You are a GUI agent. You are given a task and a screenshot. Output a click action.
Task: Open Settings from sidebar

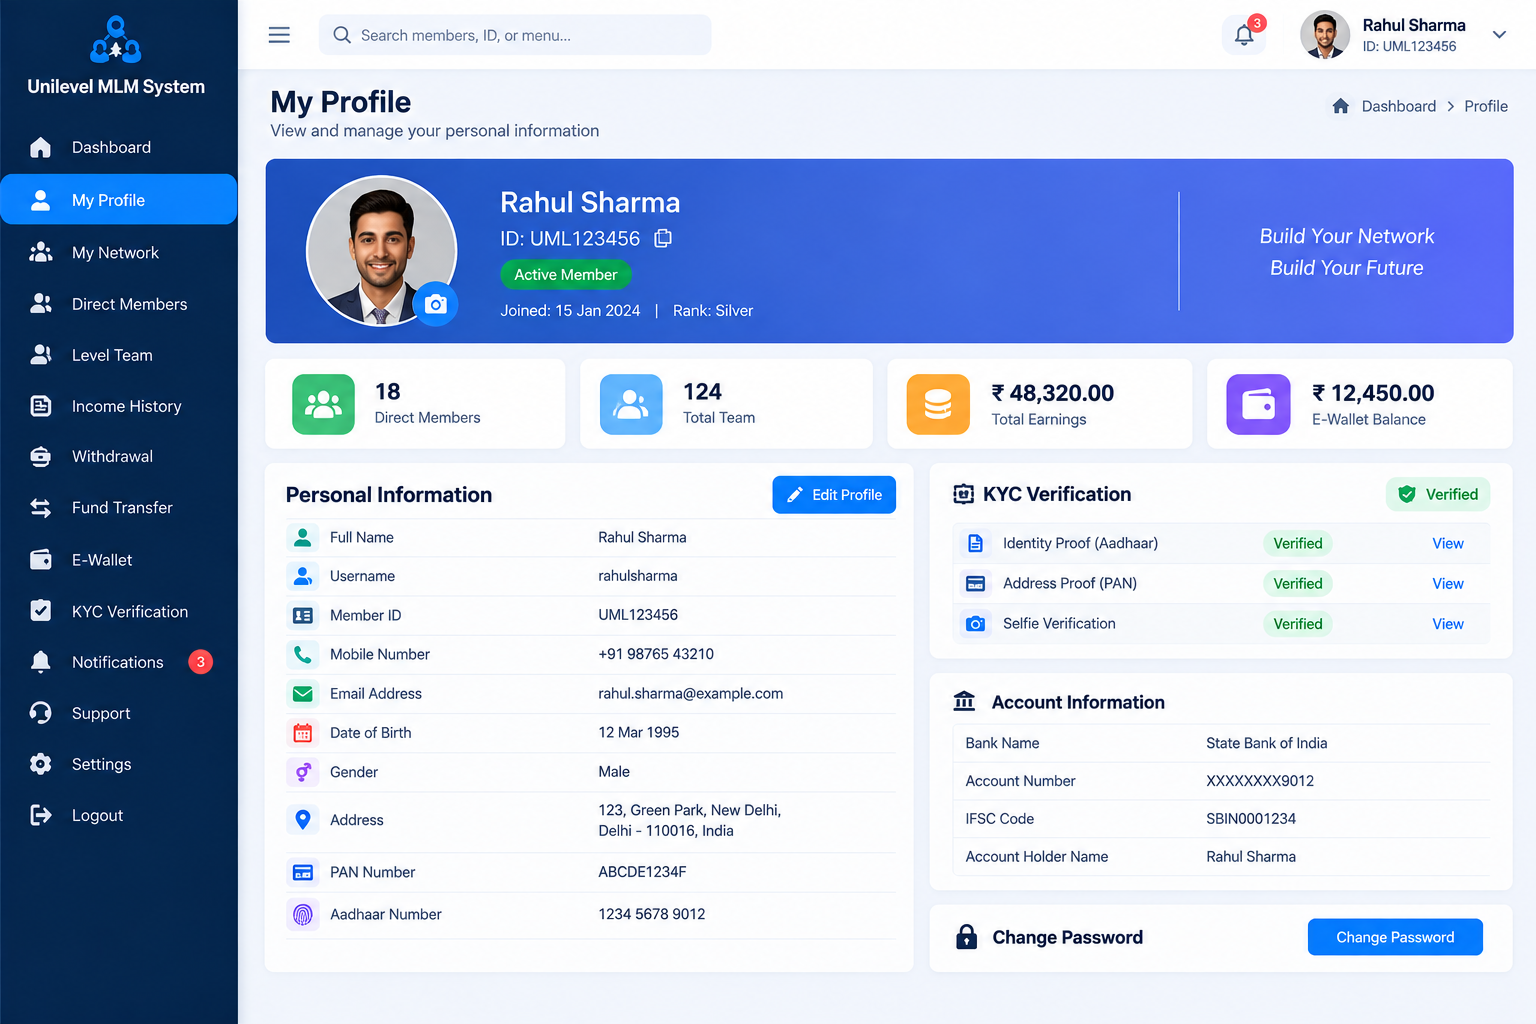click(x=119, y=764)
